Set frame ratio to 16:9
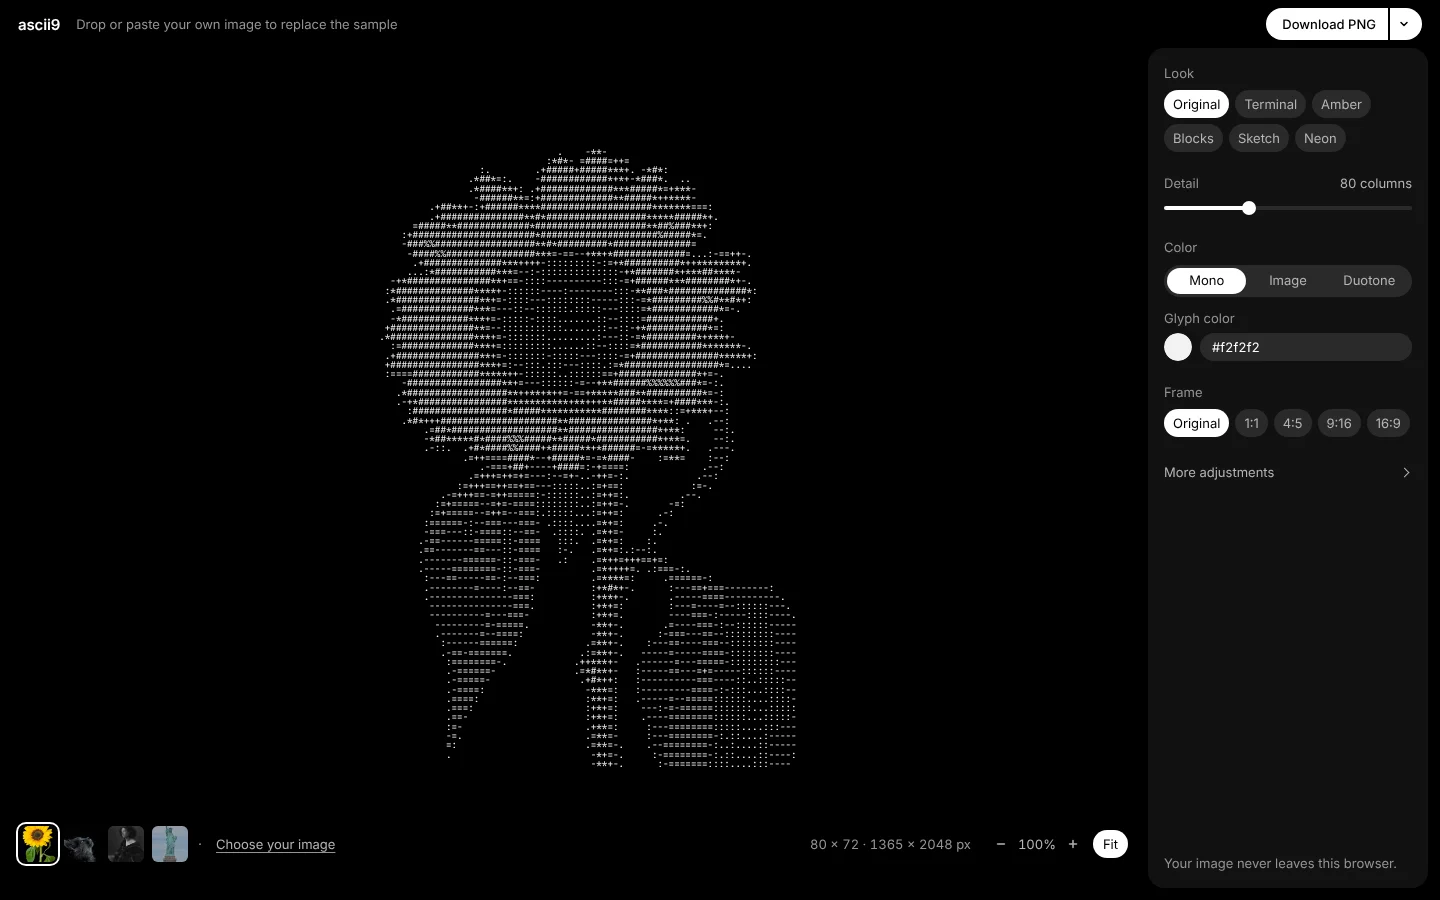 [1388, 423]
